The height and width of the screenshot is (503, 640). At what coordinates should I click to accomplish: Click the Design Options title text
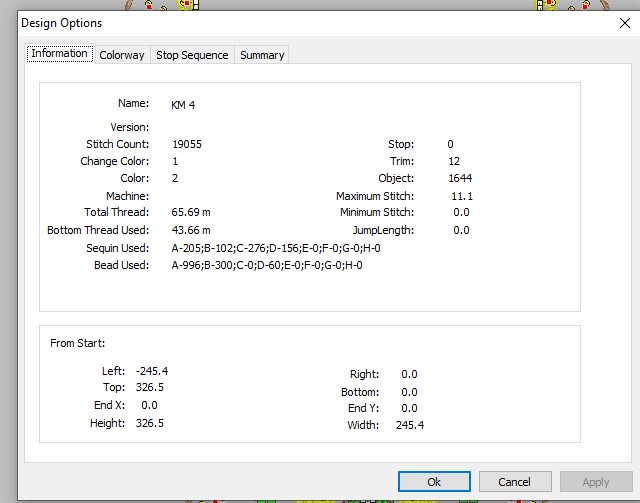pos(62,23)
